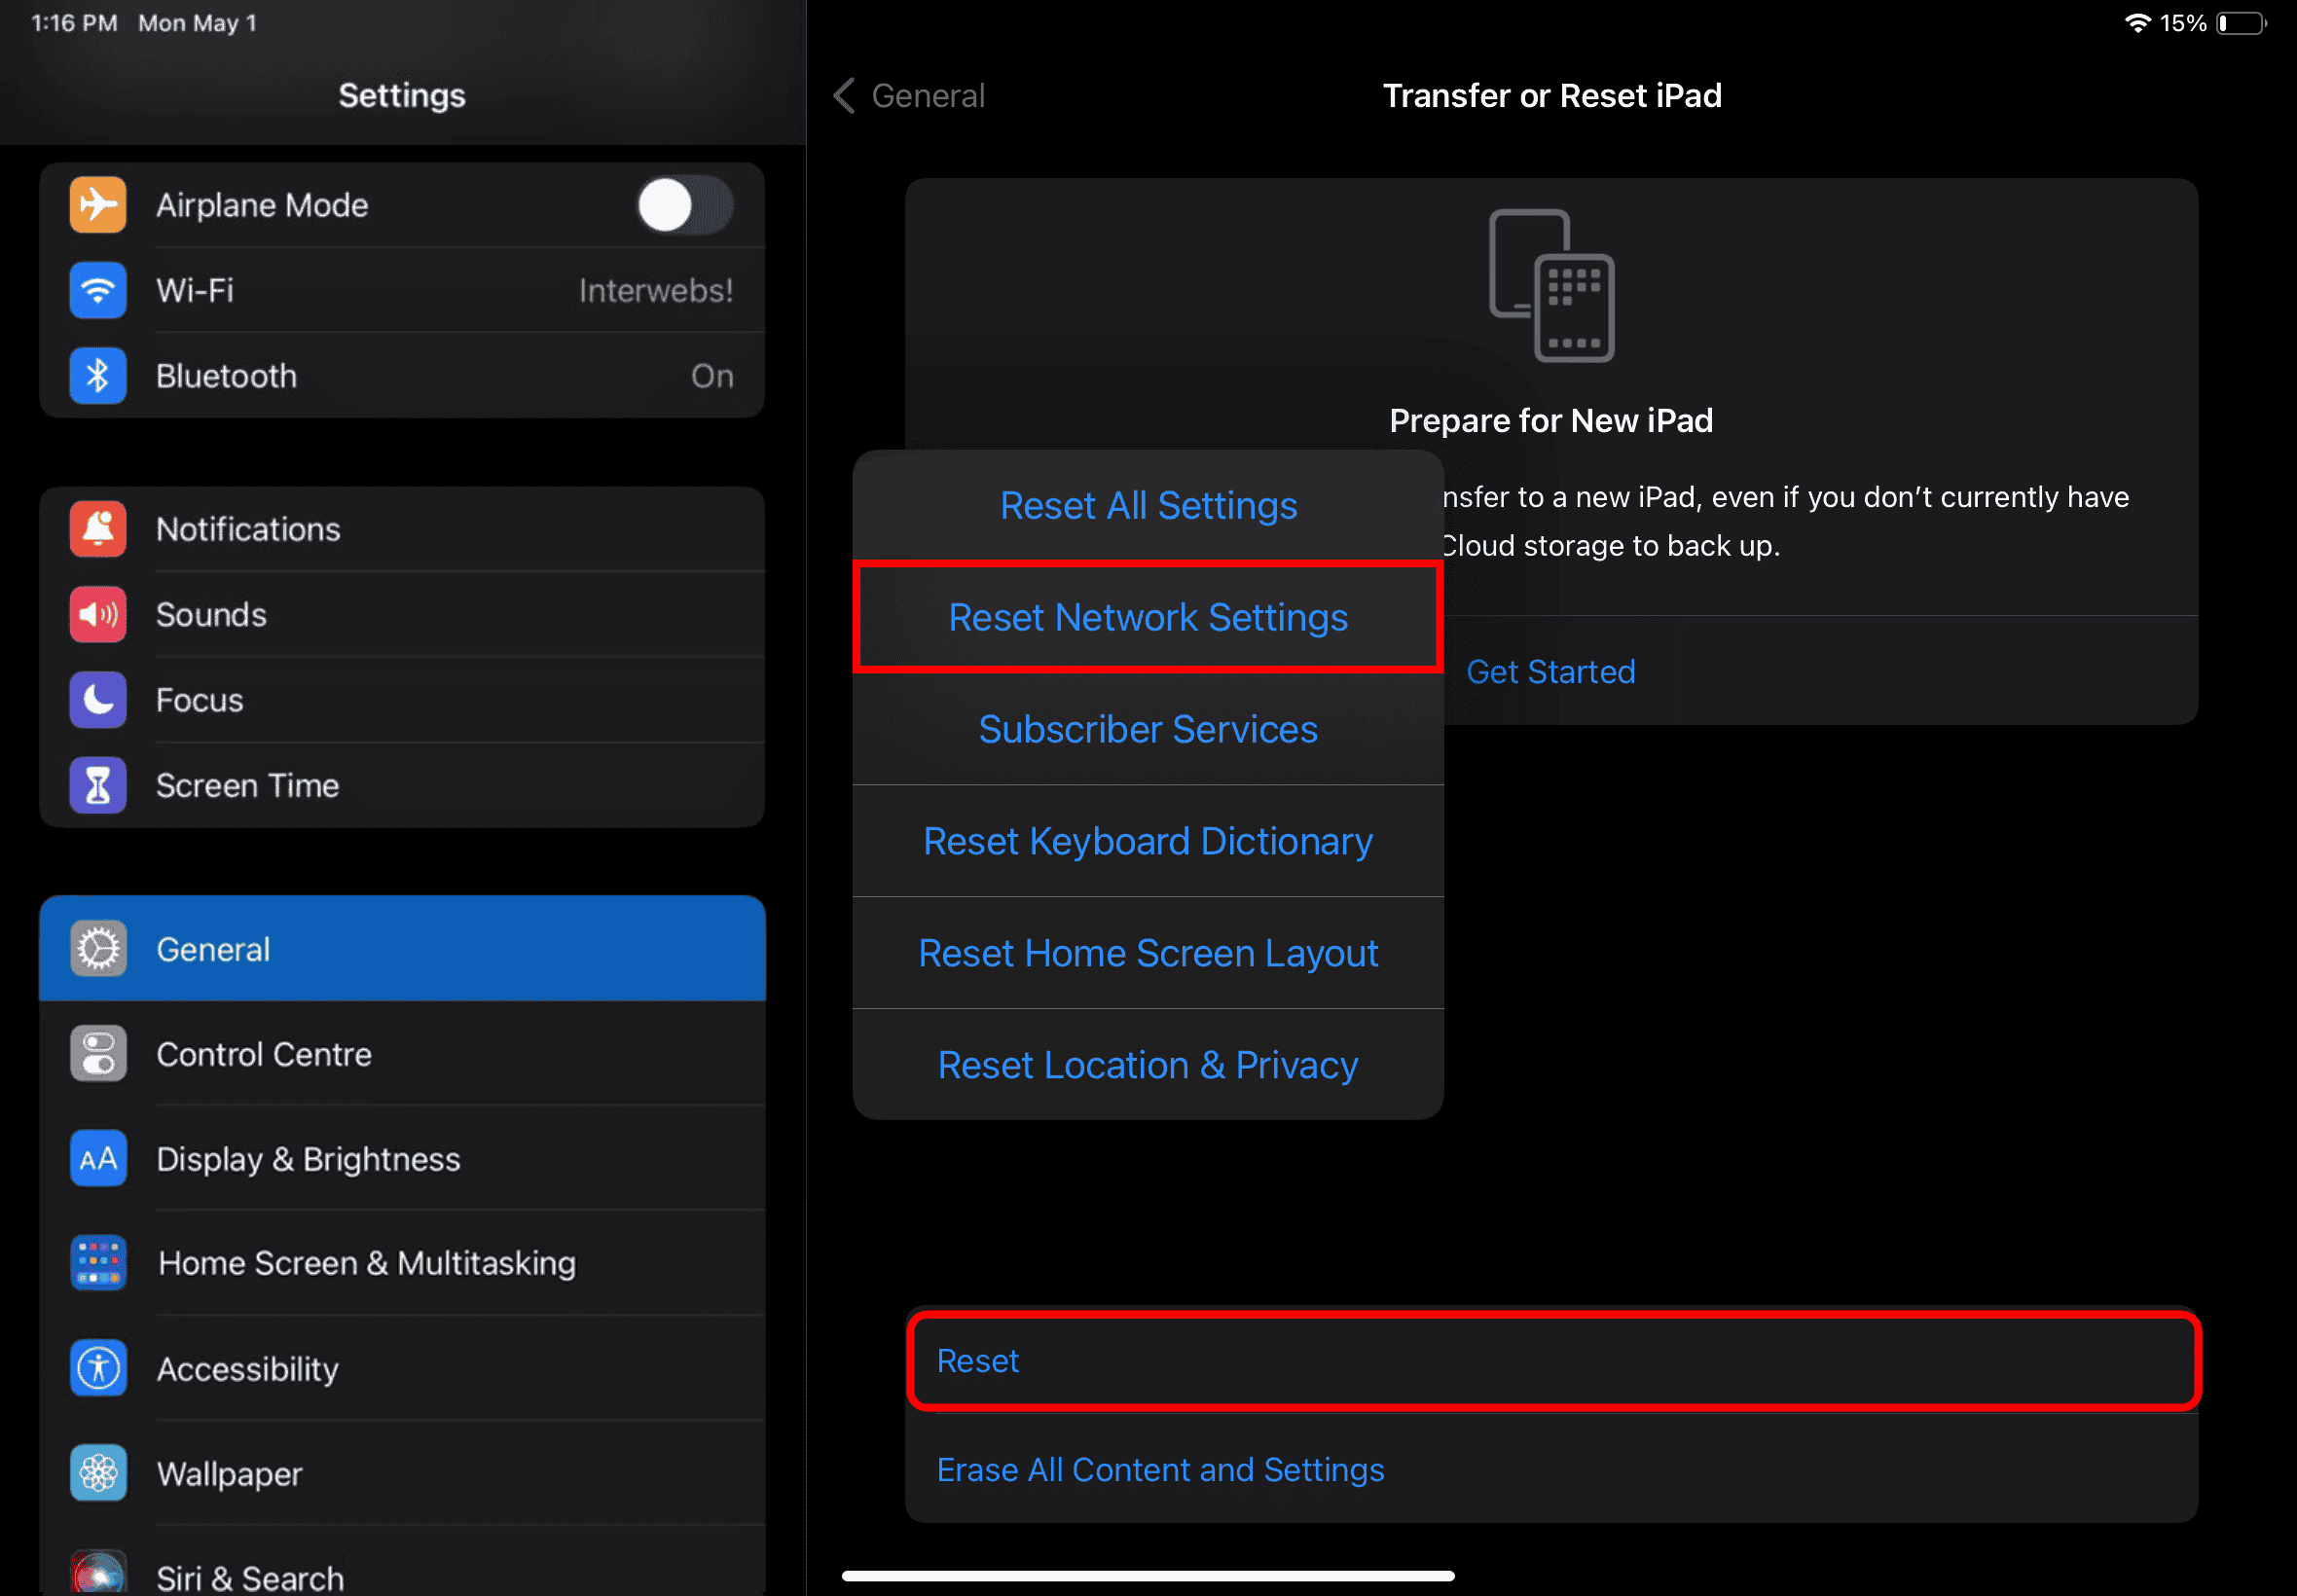Viewport: 2297px width, 1596px height.
Task: Open Notifications via bell icon
Action: tap(97, 529)
